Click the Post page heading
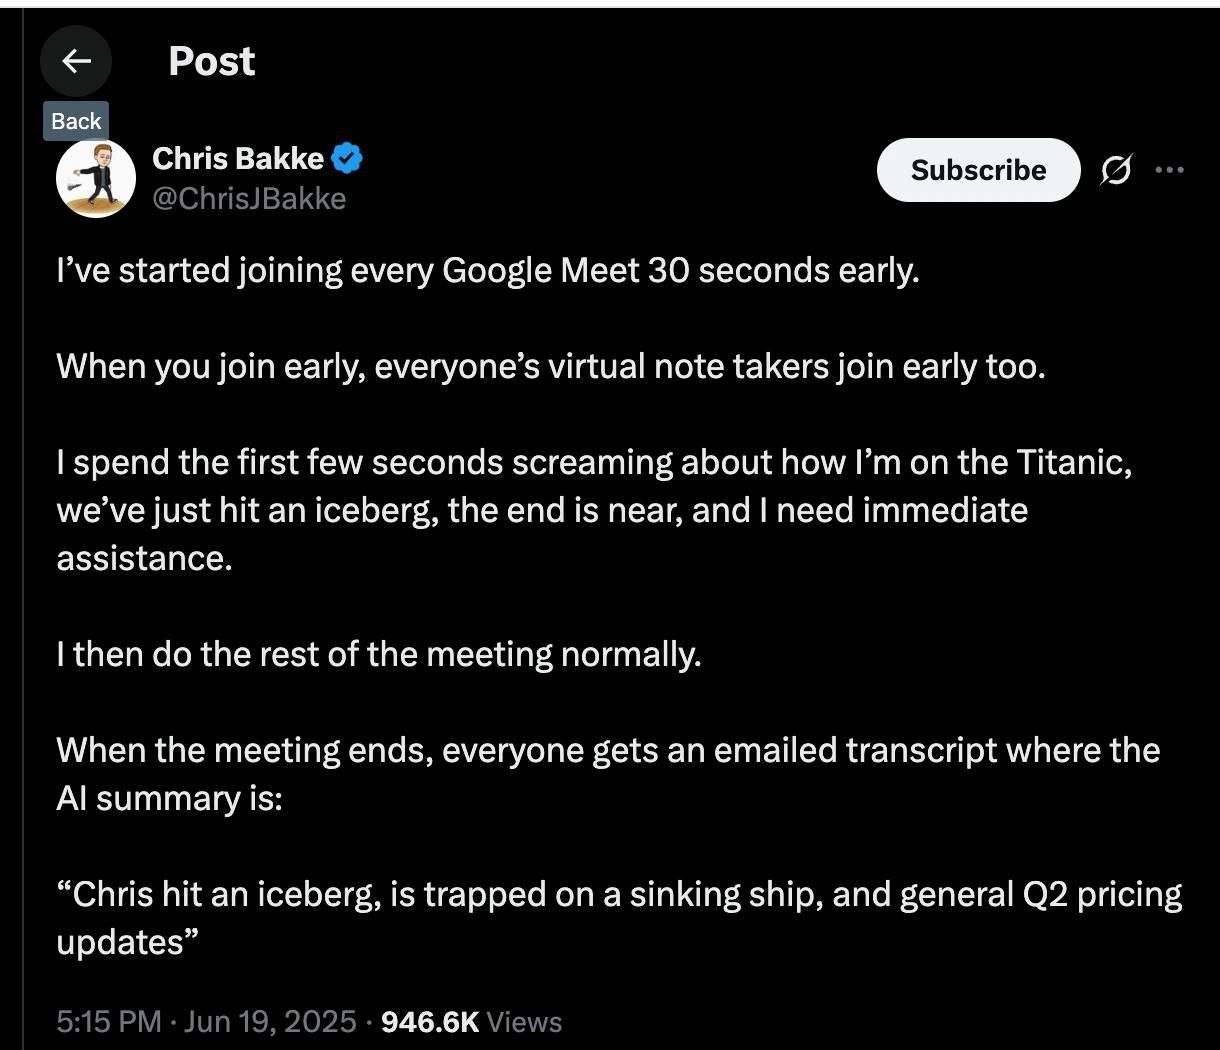Viewport: 1220px width, 1050px height. click(211, 61)
